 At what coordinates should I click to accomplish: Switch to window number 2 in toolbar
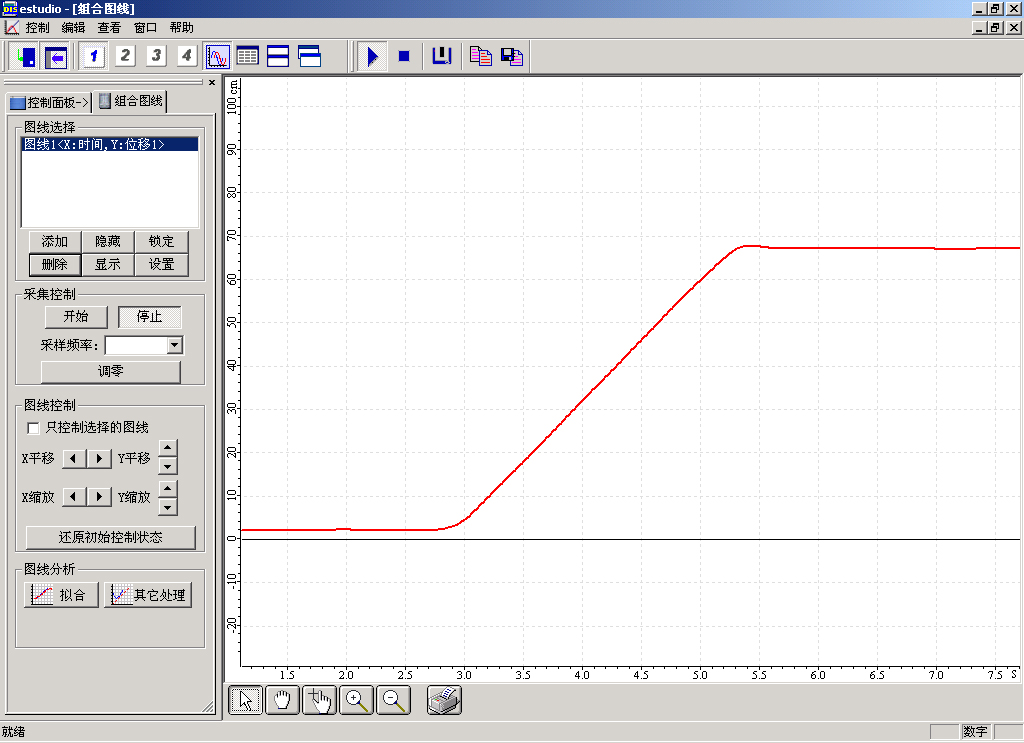125,56
